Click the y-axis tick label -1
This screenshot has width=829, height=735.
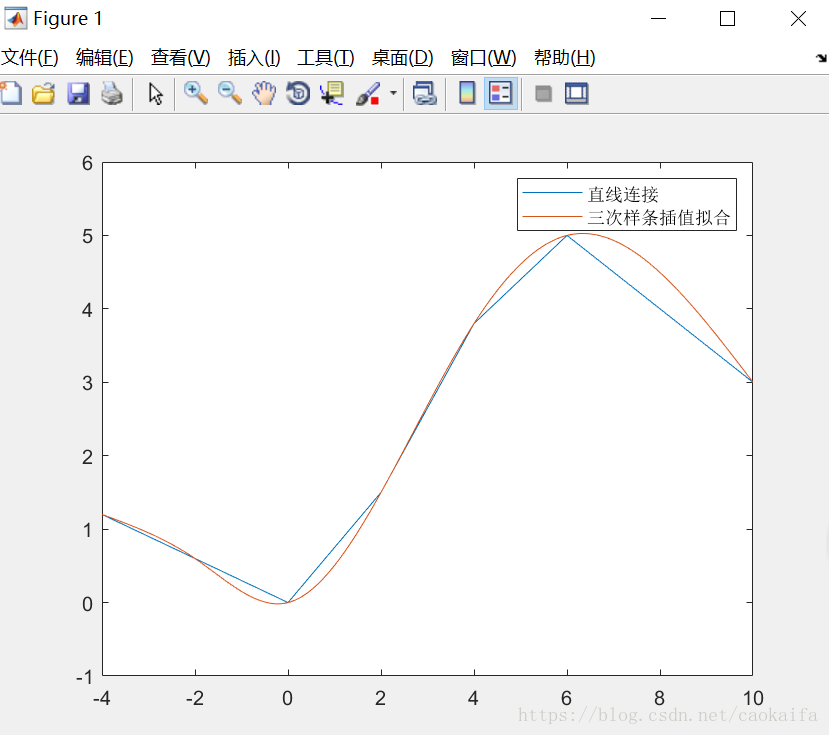(x=85, y=677)
